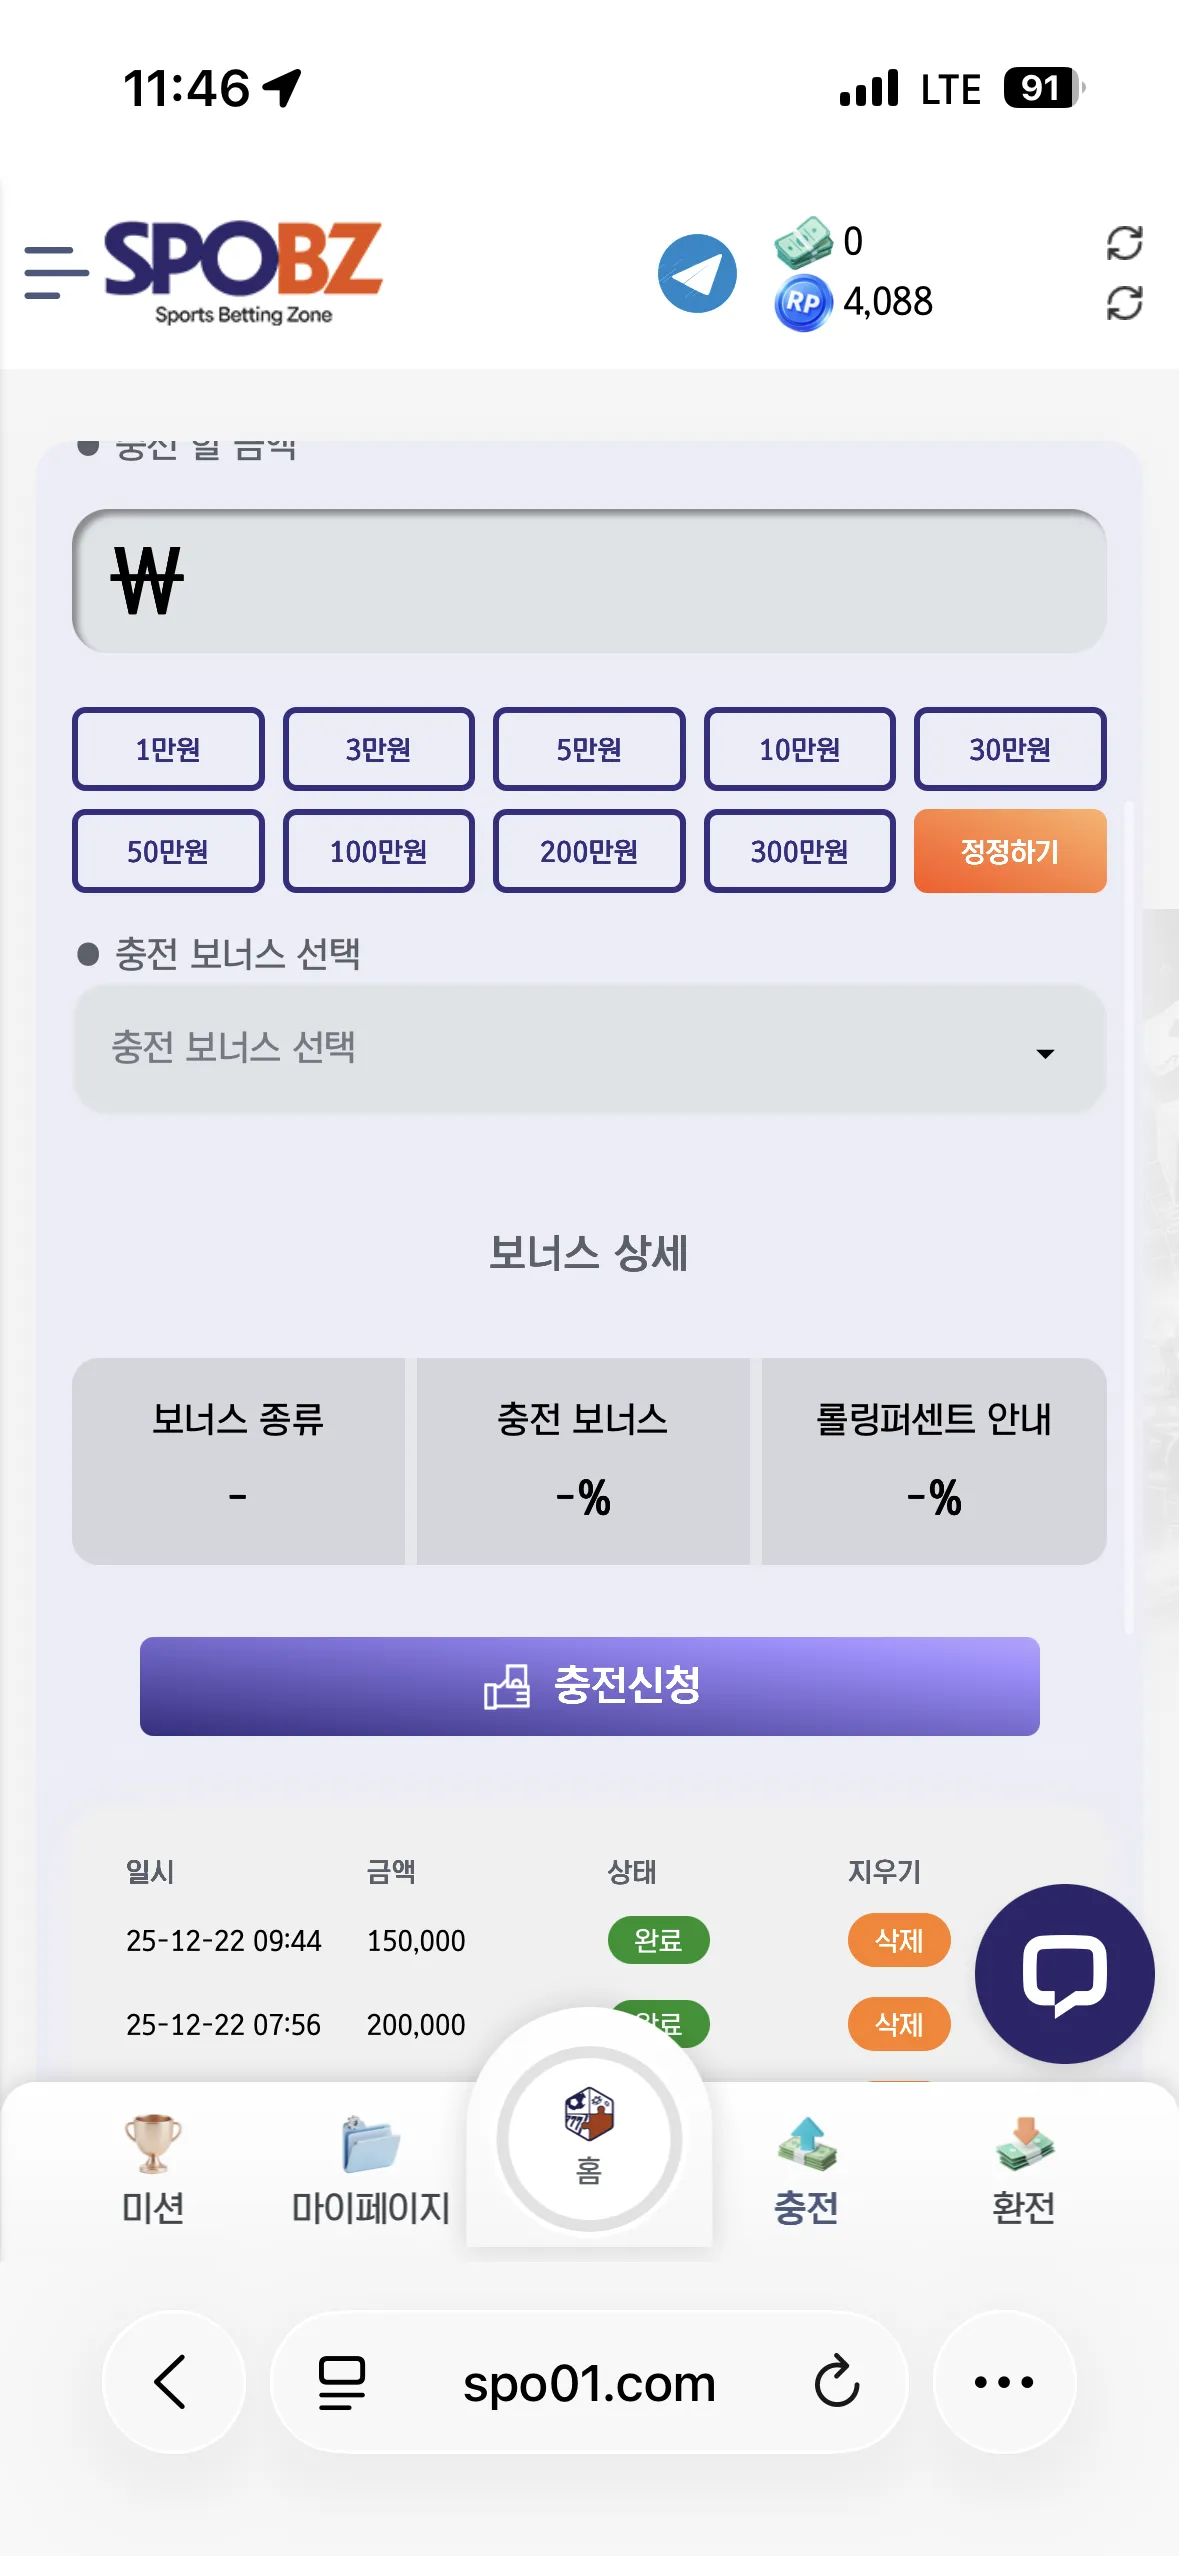Switch to the 환전 withdrawal tab
This screenshot has width=1179, height=2556.
point(1024,2169)
